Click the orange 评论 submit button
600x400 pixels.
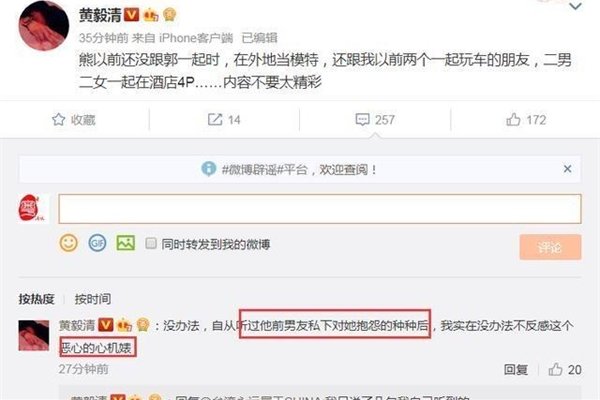pos(550,247)
